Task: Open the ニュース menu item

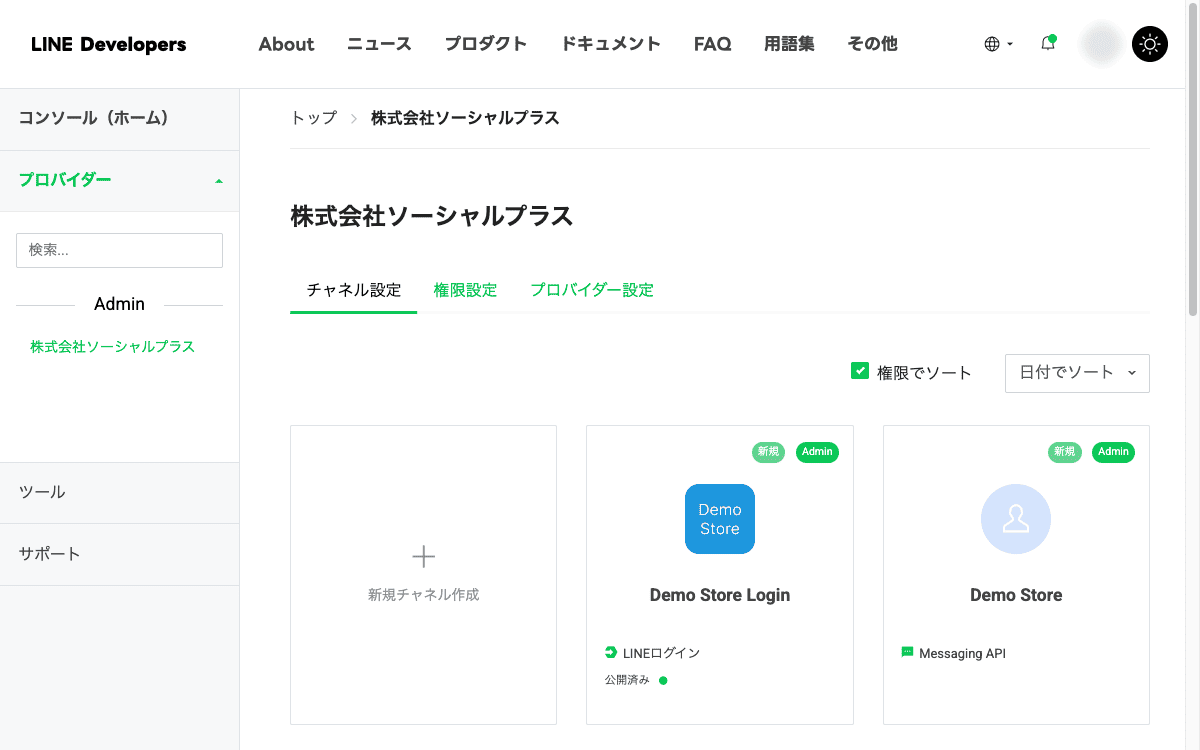Action: coord(379,44)
